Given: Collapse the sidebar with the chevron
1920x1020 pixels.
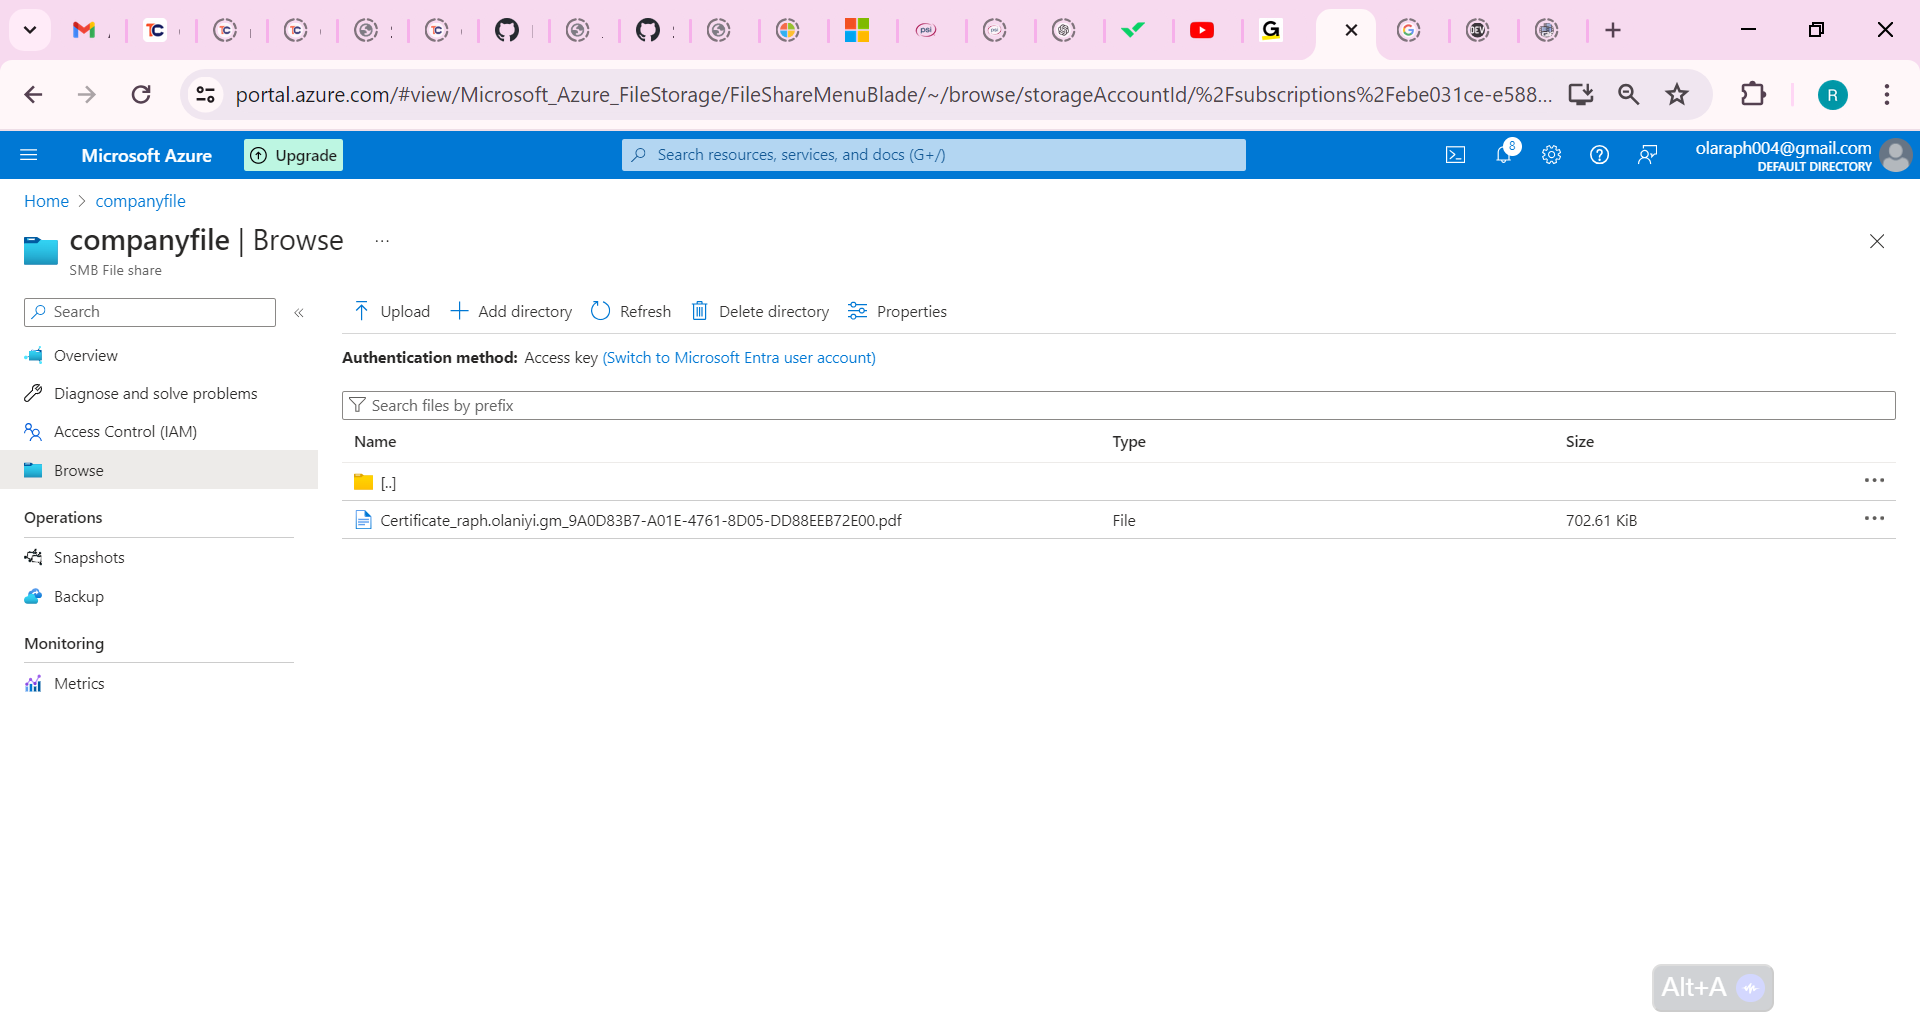Looking at the screenshot, I should [x=298, y=312].
